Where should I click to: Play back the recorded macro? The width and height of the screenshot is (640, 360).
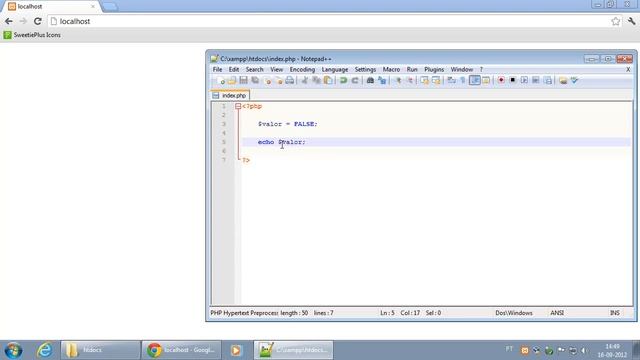524,80
